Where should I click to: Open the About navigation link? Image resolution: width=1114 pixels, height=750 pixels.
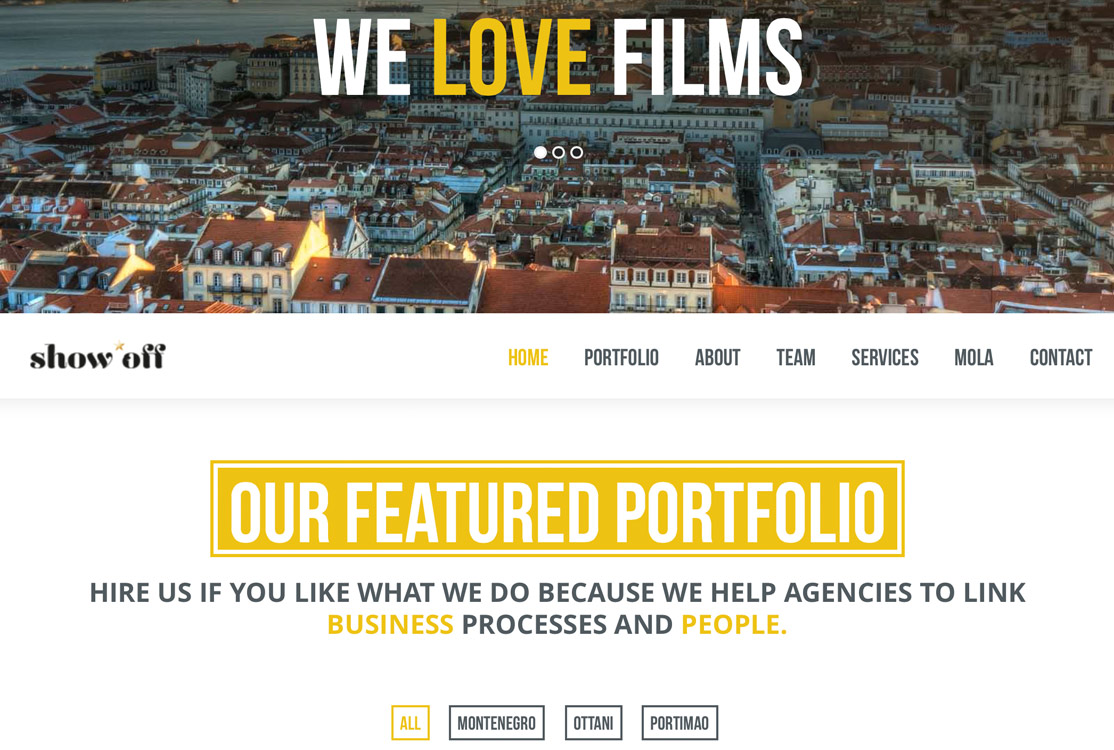pos(718,357)
